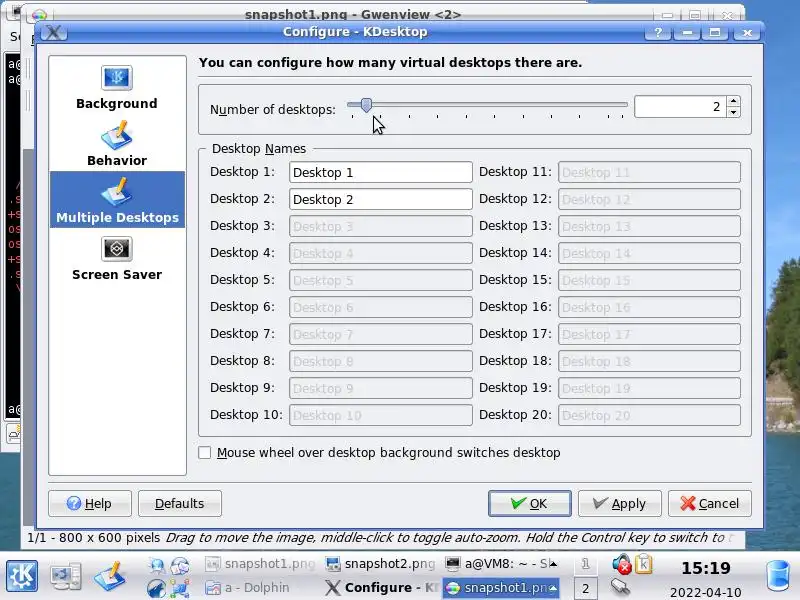The image size is (800, 600).
Task: Switch to virtual desktop 2 in pager
Action: click(585, 588)
